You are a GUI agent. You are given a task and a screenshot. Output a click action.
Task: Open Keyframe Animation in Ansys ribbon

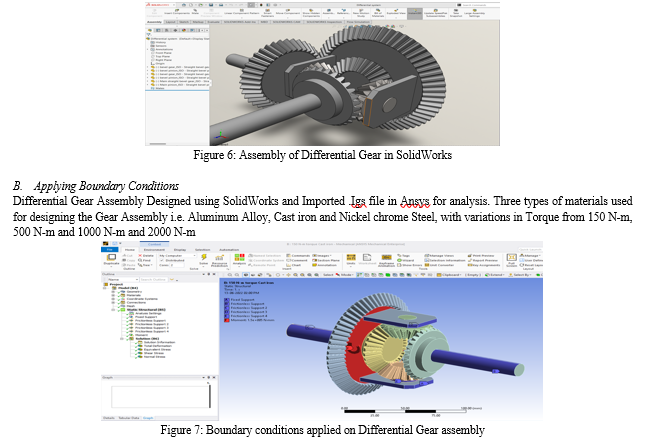click(387, 260)
